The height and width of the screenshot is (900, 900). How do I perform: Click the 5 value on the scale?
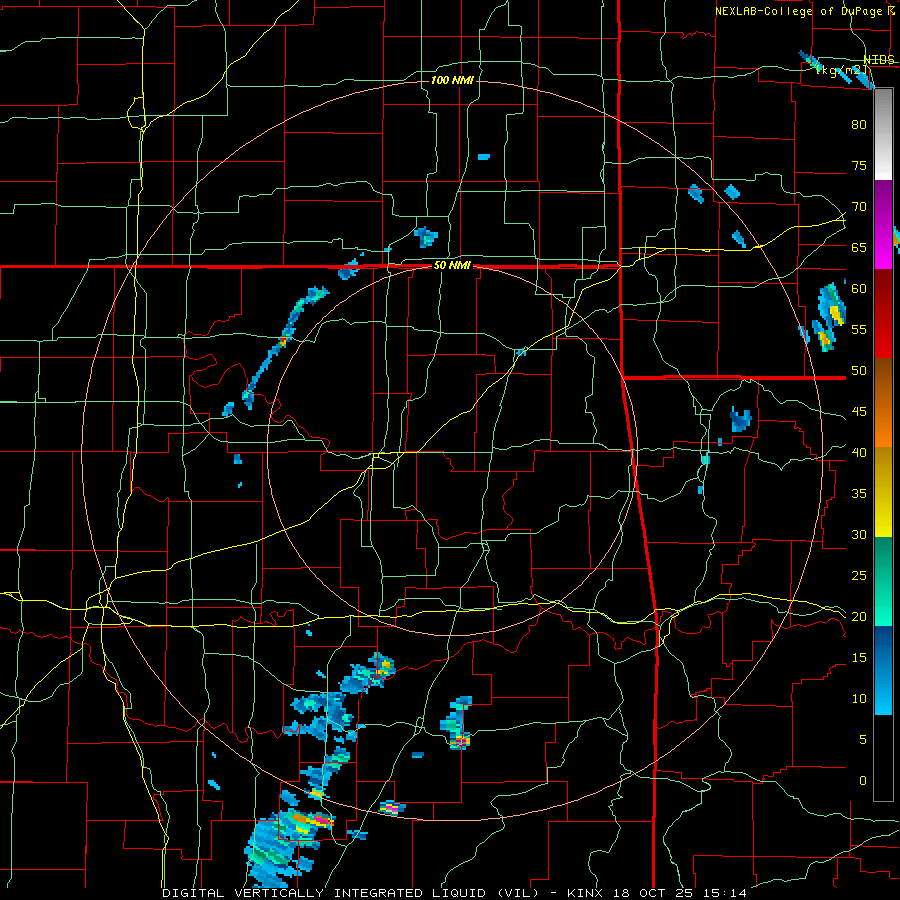(x=863, y=740)
